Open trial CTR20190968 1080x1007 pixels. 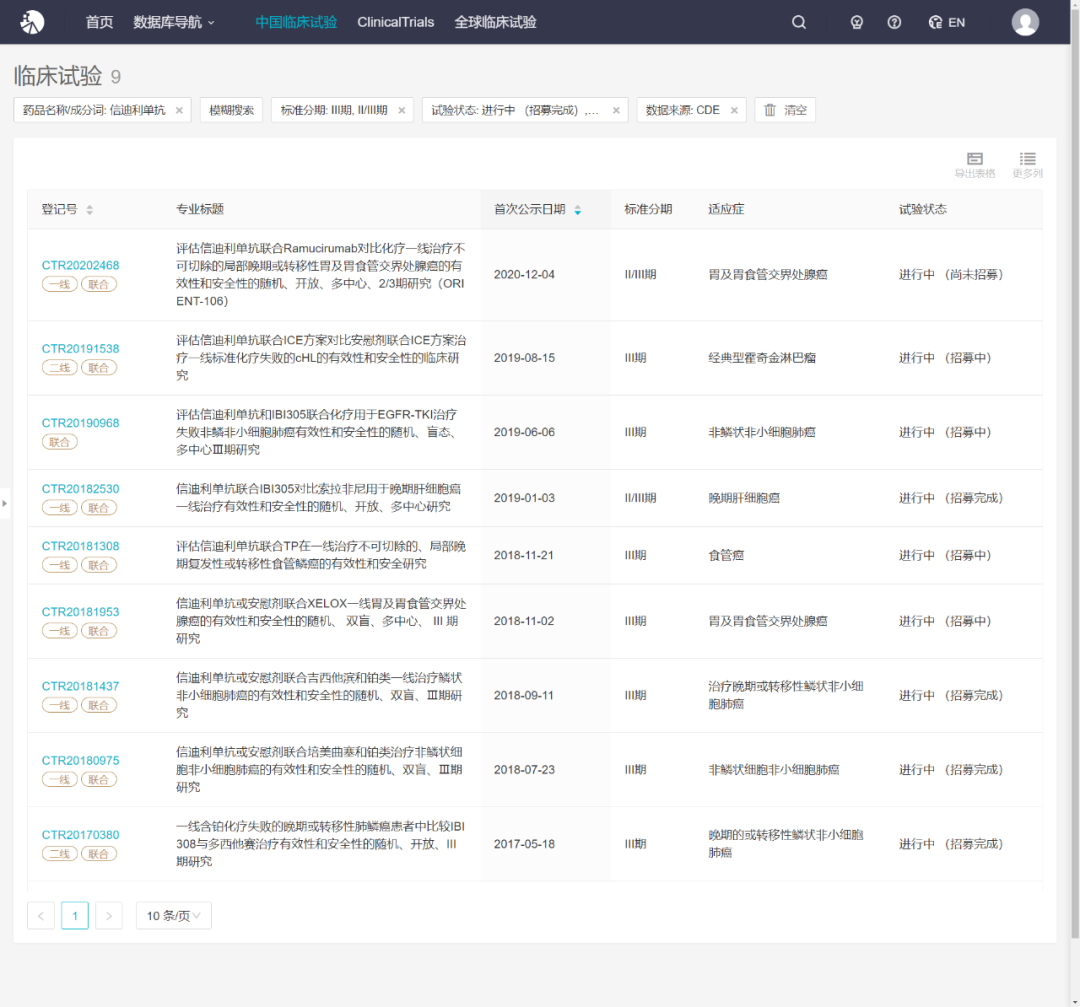pos(81,423)
